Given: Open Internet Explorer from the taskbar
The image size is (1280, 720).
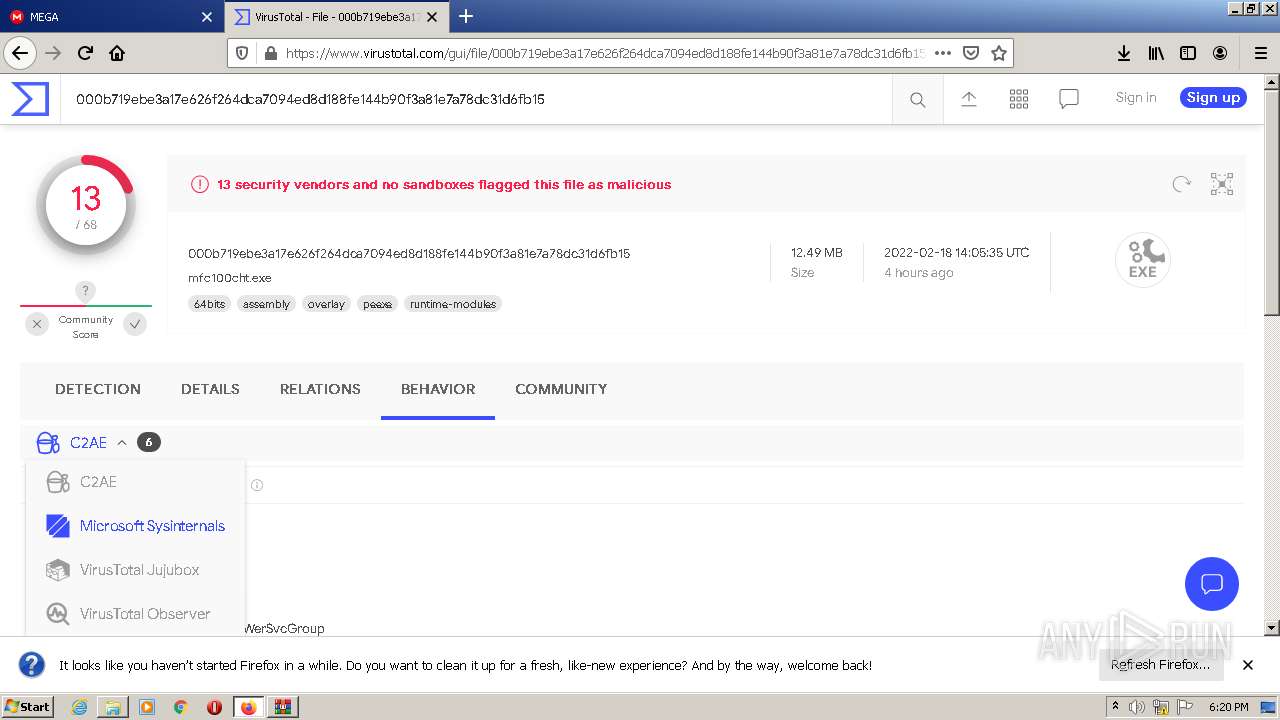Looking at the screenshot, I should 79,707.
